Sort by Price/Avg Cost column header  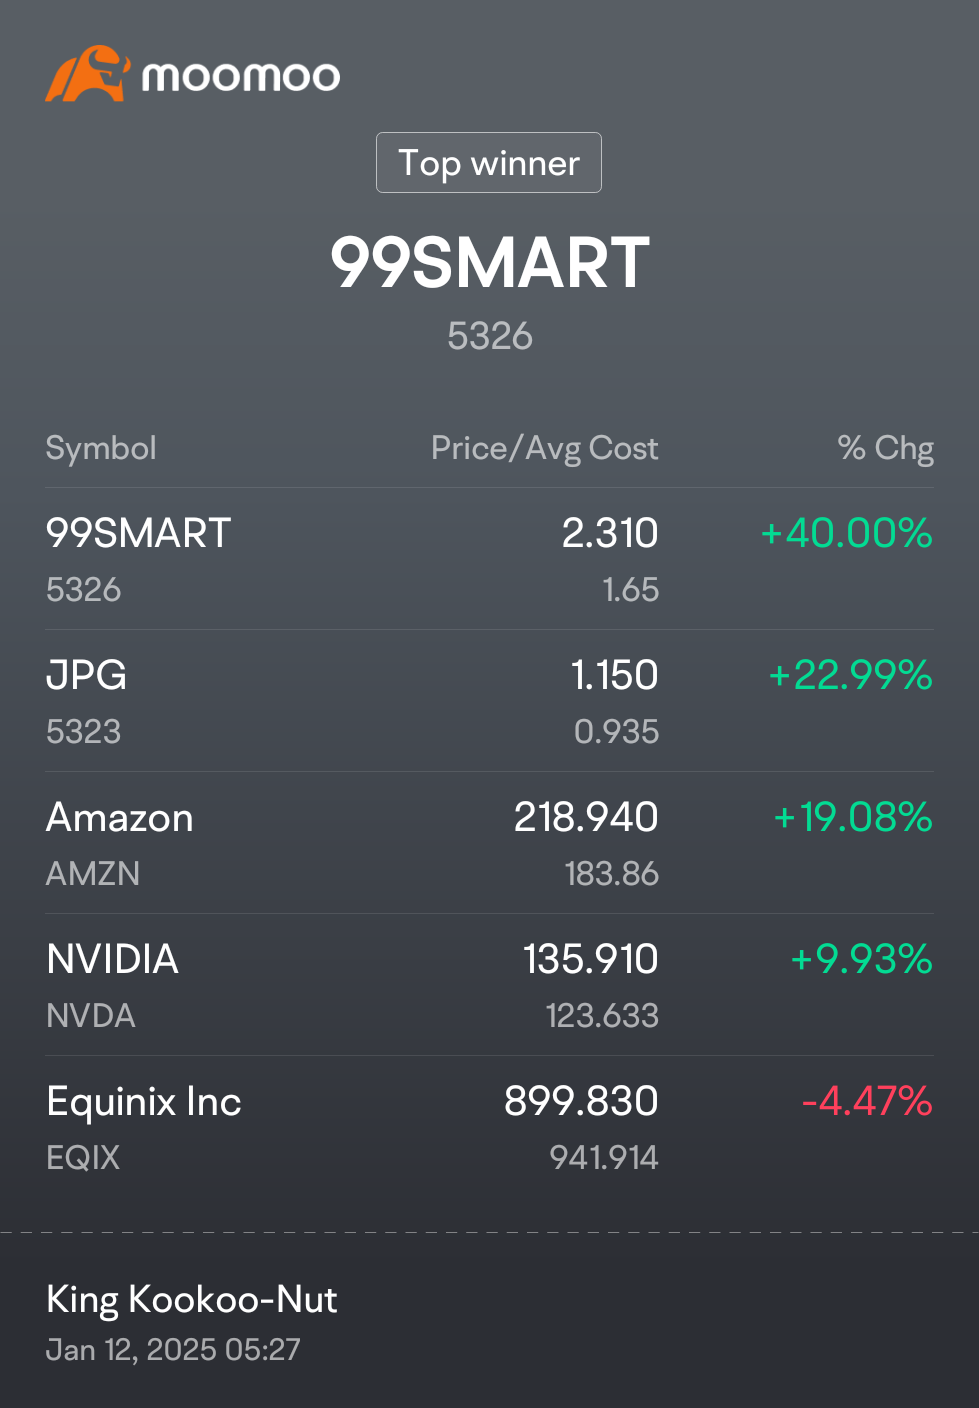click(545, 448)
